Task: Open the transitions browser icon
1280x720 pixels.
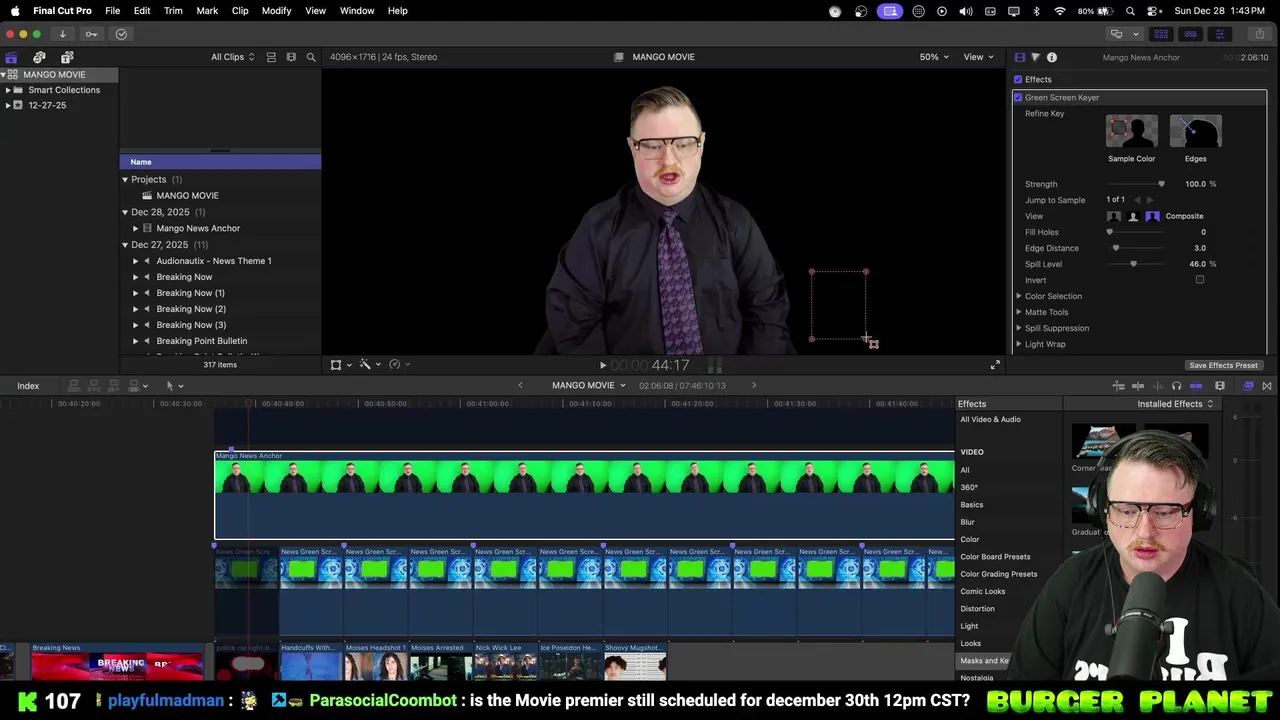Action: (1267, 386)
